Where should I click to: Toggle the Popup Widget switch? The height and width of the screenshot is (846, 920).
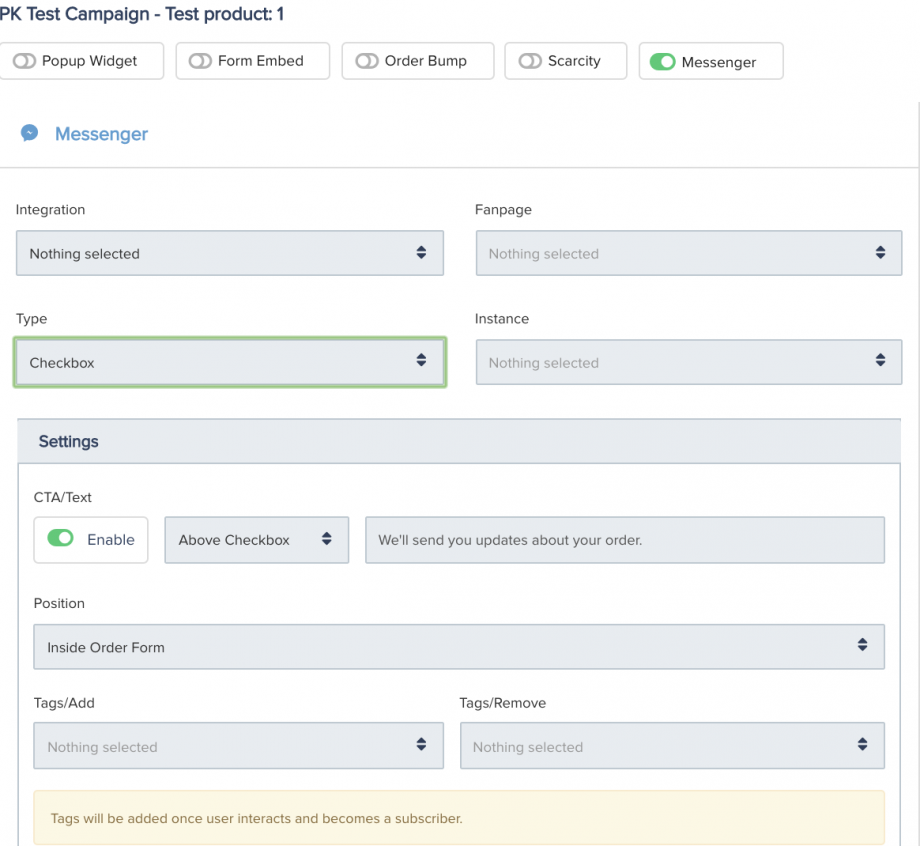pyautogui.click(x=25, y=61)
